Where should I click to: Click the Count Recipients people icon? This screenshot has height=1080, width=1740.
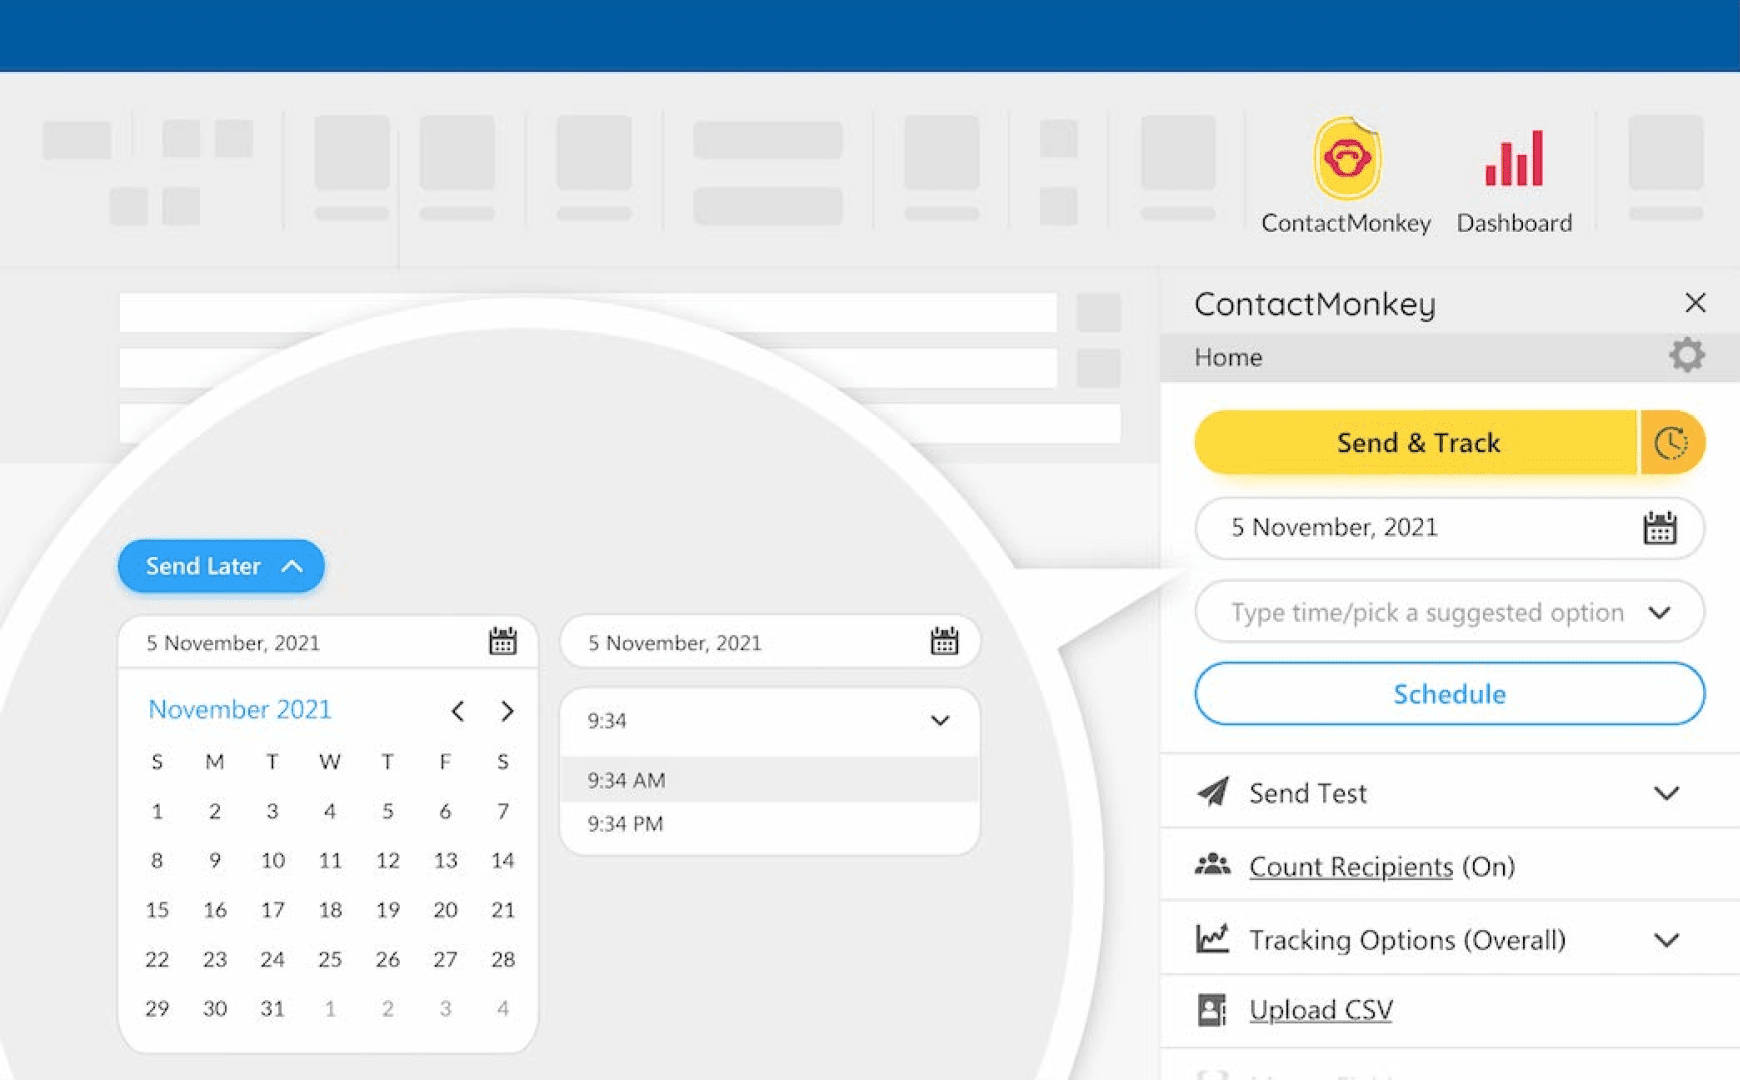click(x=1212, y=864)
